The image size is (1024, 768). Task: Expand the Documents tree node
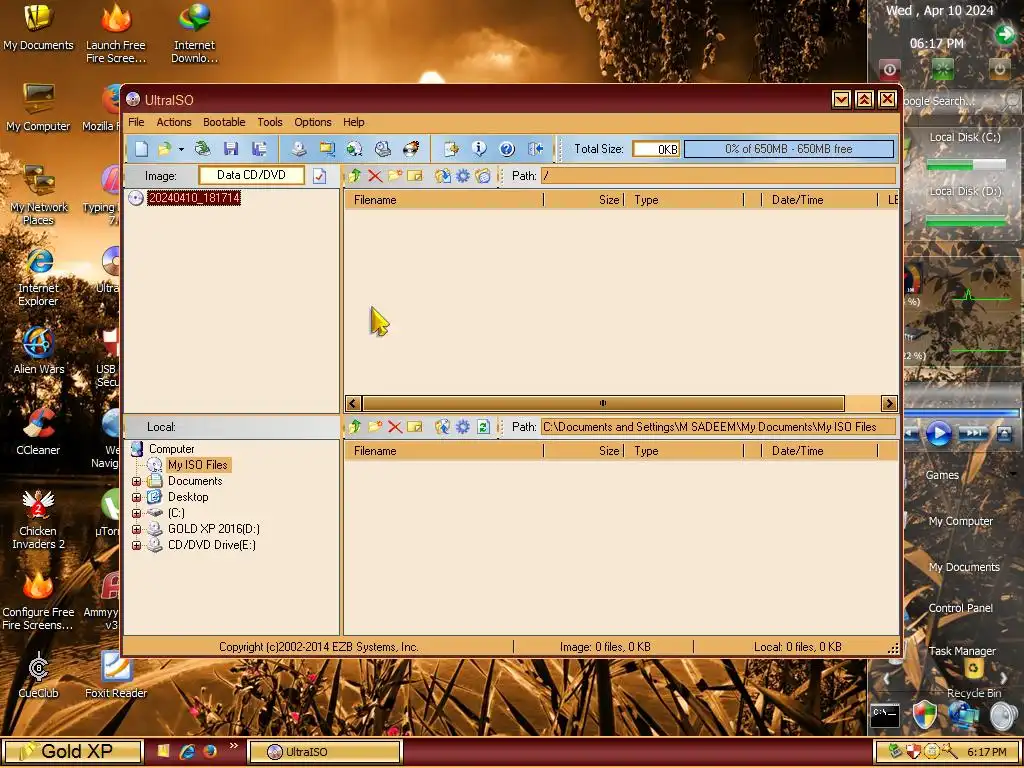click(136, 481)
